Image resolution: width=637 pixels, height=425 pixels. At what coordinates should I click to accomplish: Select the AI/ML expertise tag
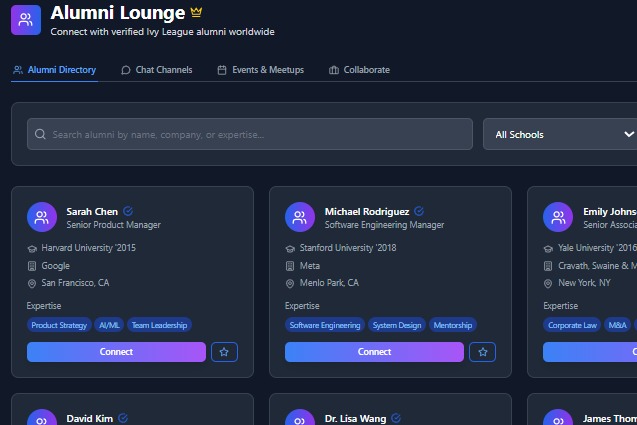(109, 325)
